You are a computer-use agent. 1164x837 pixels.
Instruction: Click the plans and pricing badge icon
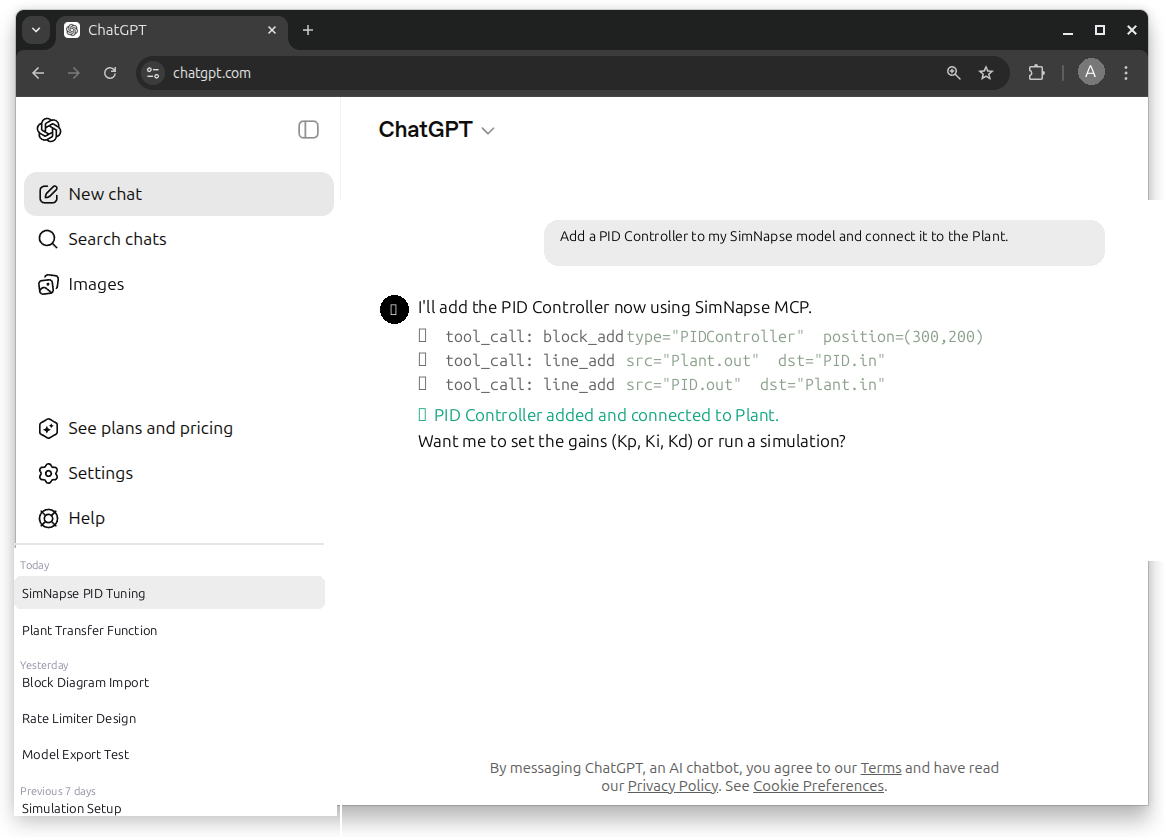[x=48, y=428]
